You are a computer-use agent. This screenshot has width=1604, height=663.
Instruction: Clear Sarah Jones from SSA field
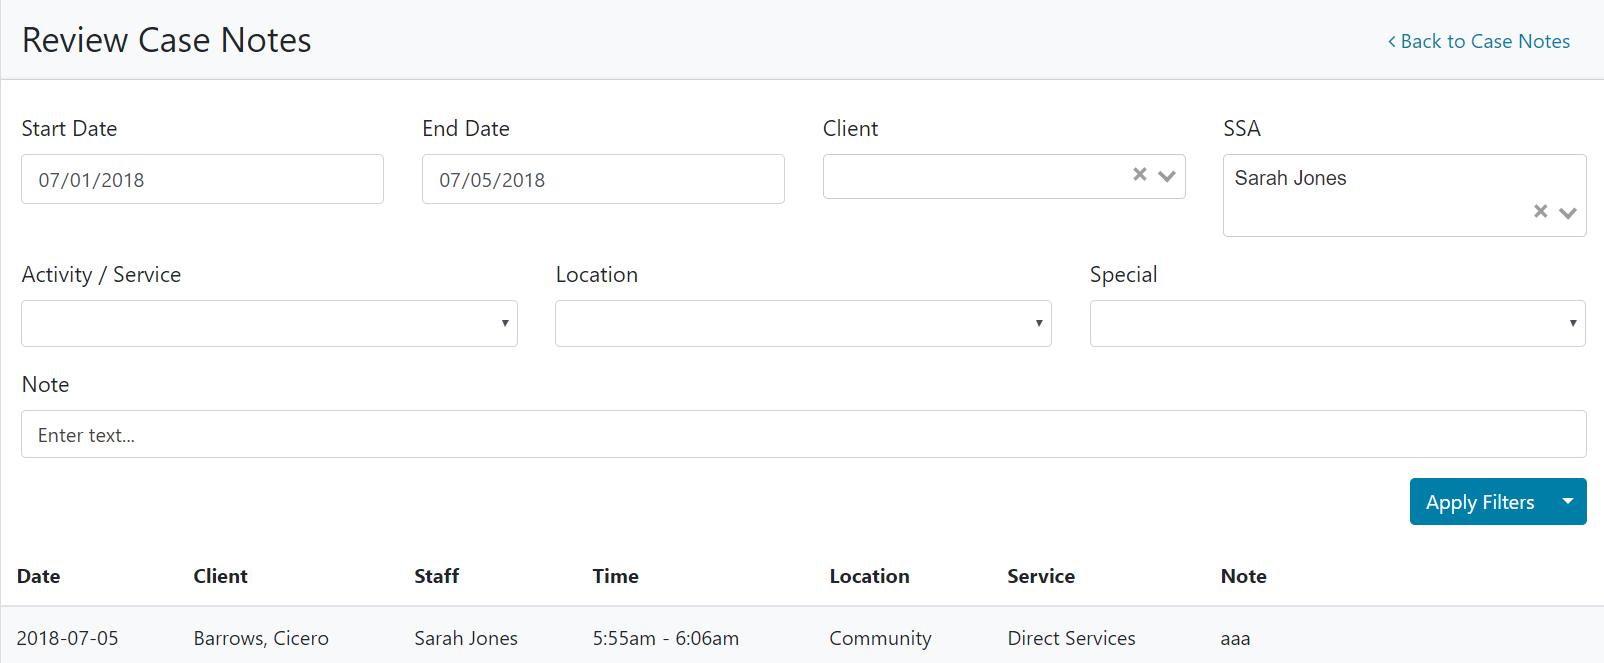1540,211
